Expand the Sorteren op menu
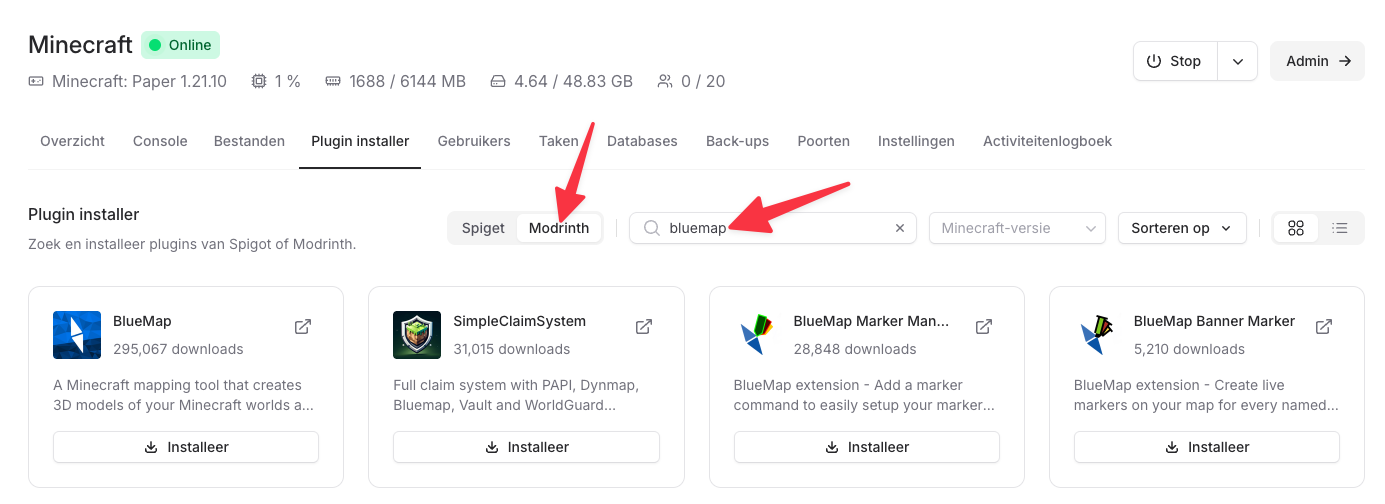This screenshot has width=1385, height=504. click(x=1181, y=228)
